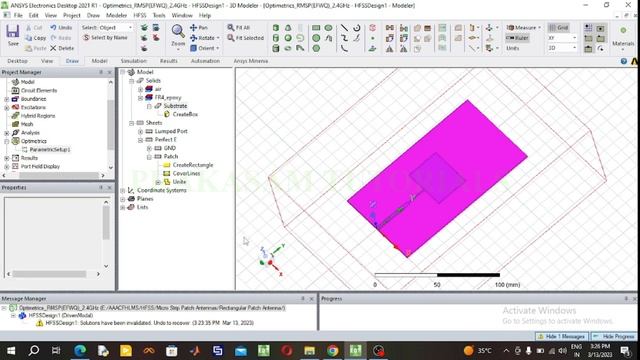Draw a circle sheet
The image size is (640, 360).
pyautogui.click(x=316, y=38)
